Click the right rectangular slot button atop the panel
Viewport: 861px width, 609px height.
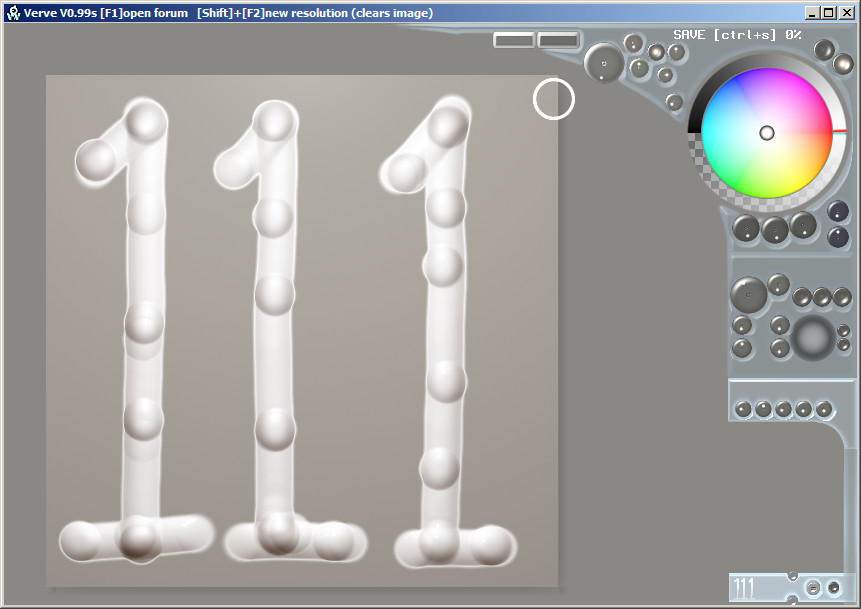click(558, 40)
